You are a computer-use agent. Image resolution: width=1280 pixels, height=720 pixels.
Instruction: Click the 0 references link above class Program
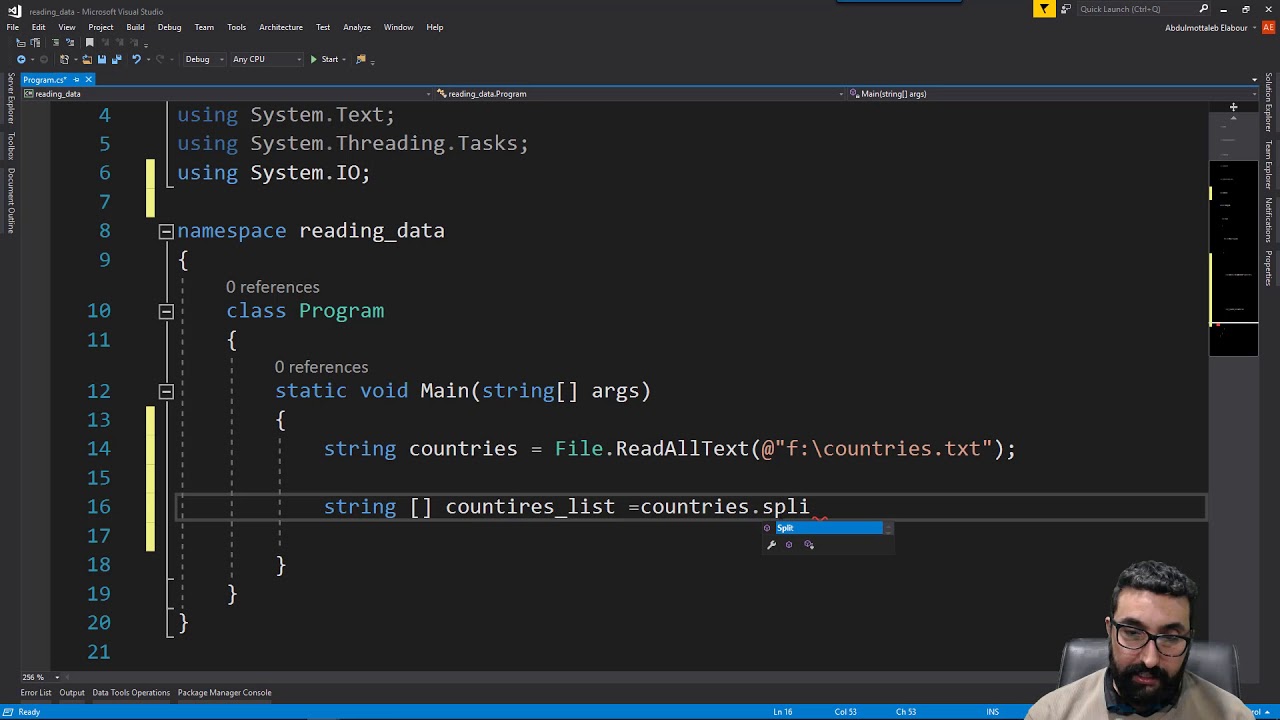273,287
